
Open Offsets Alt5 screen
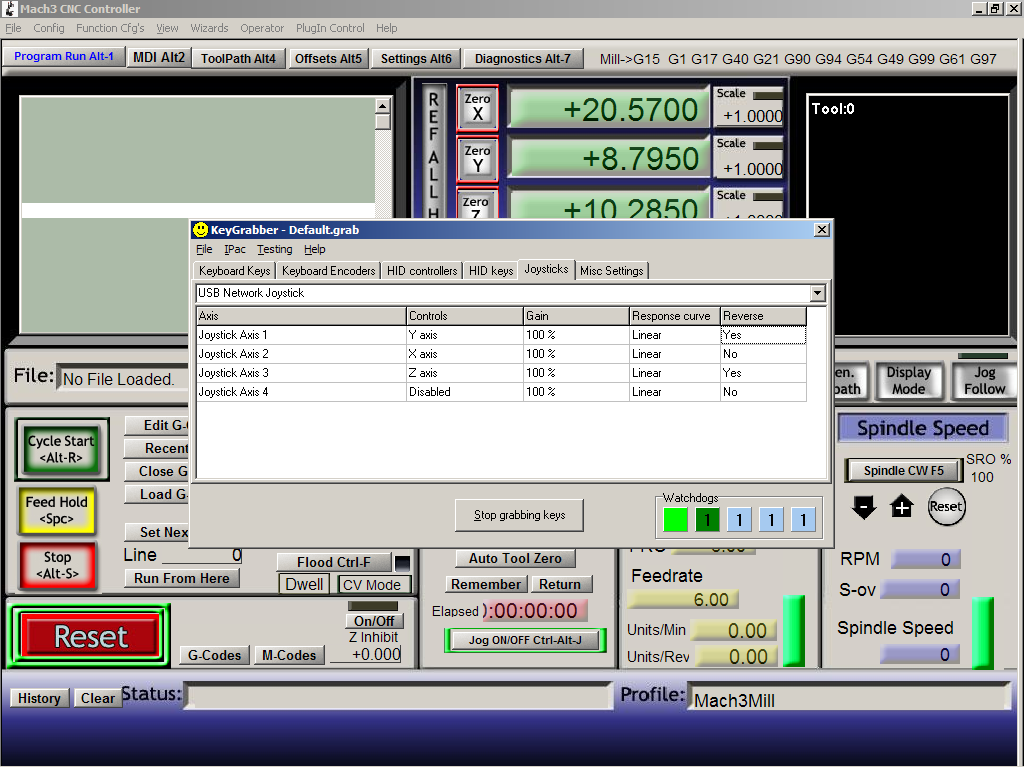tap(328, 59)
